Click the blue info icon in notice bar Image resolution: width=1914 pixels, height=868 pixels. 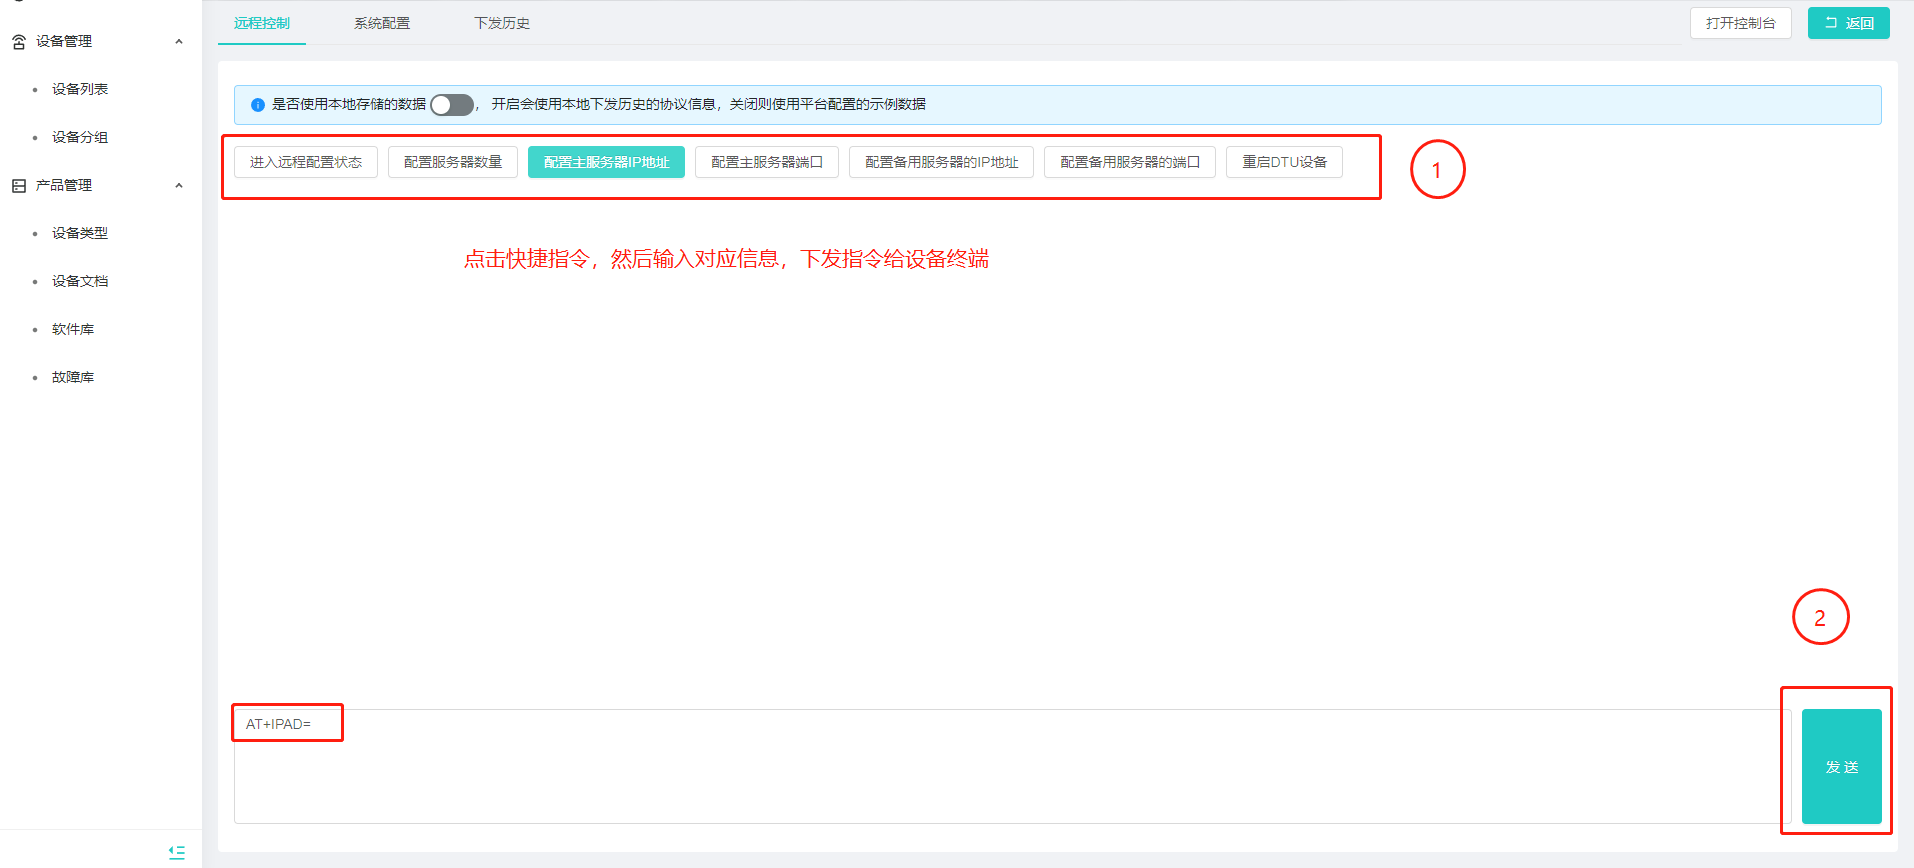[258, 105]
